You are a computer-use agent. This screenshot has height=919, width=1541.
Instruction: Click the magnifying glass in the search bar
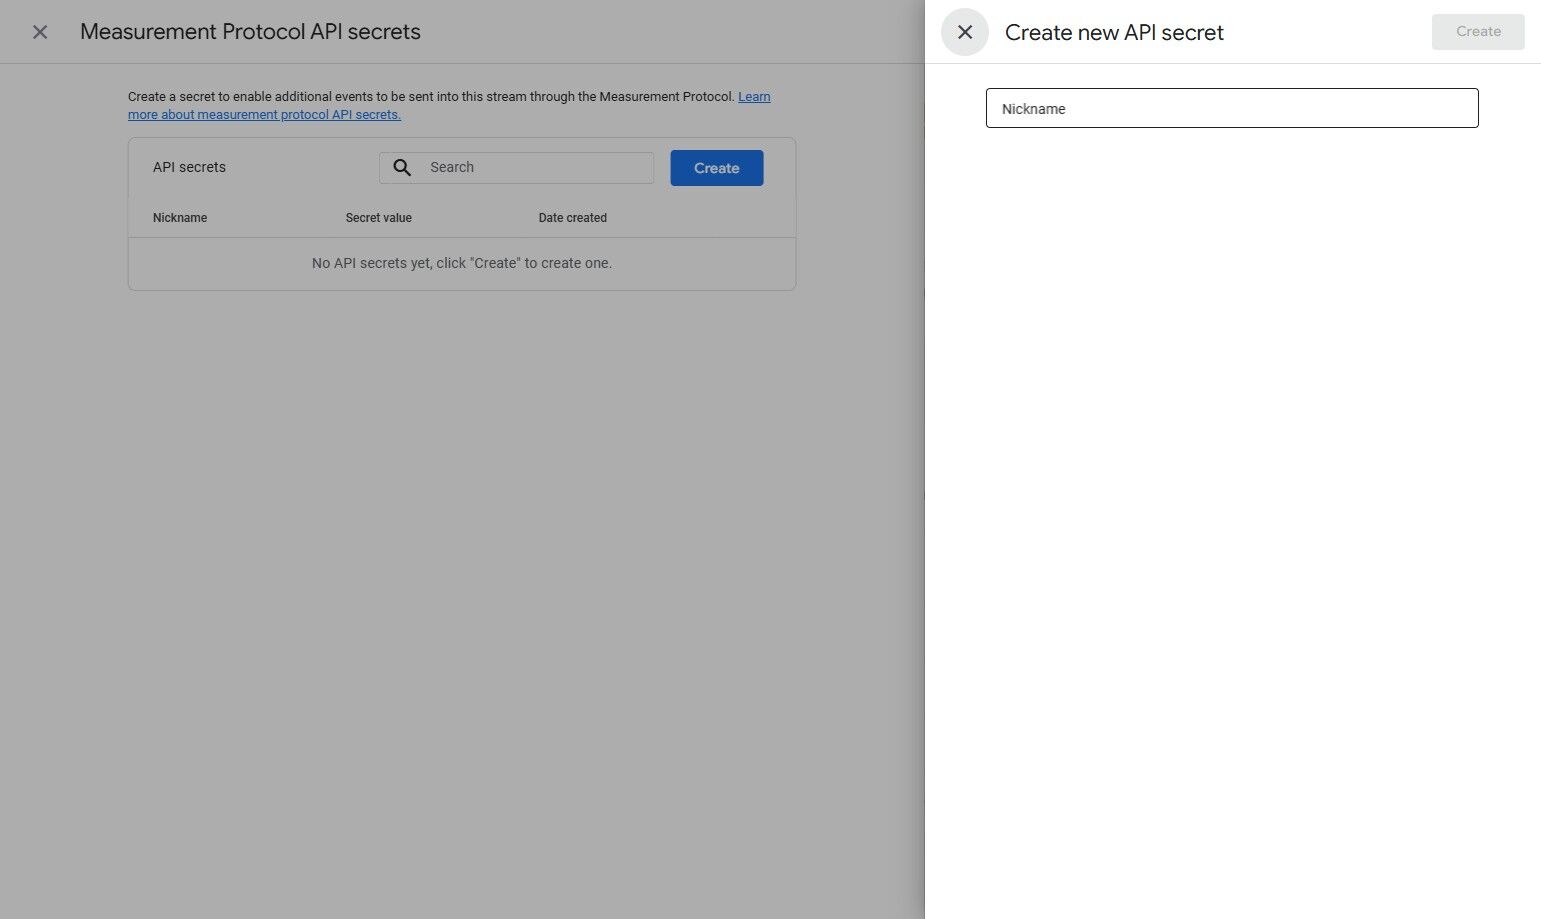401,167
